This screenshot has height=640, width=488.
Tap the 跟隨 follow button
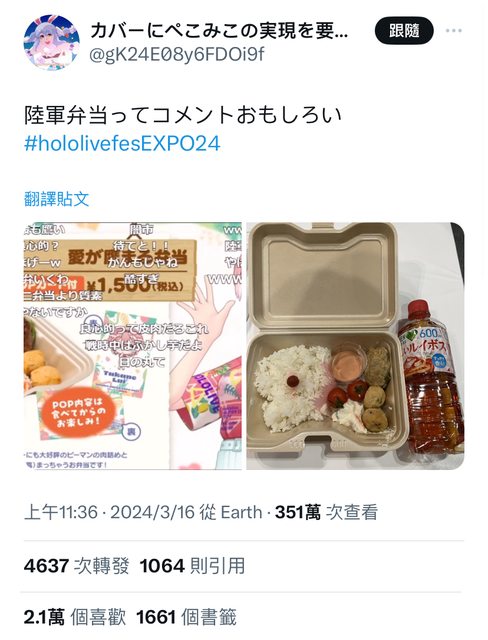click(404, 31)
